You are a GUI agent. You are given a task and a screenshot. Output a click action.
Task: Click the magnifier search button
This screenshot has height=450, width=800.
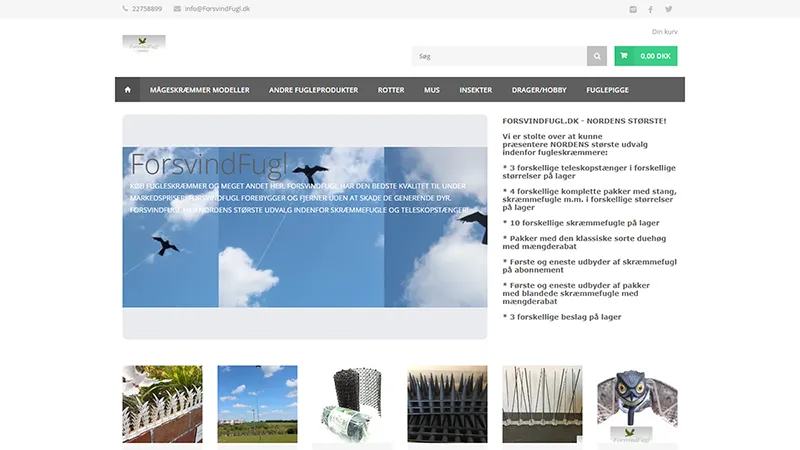point(597,56)
